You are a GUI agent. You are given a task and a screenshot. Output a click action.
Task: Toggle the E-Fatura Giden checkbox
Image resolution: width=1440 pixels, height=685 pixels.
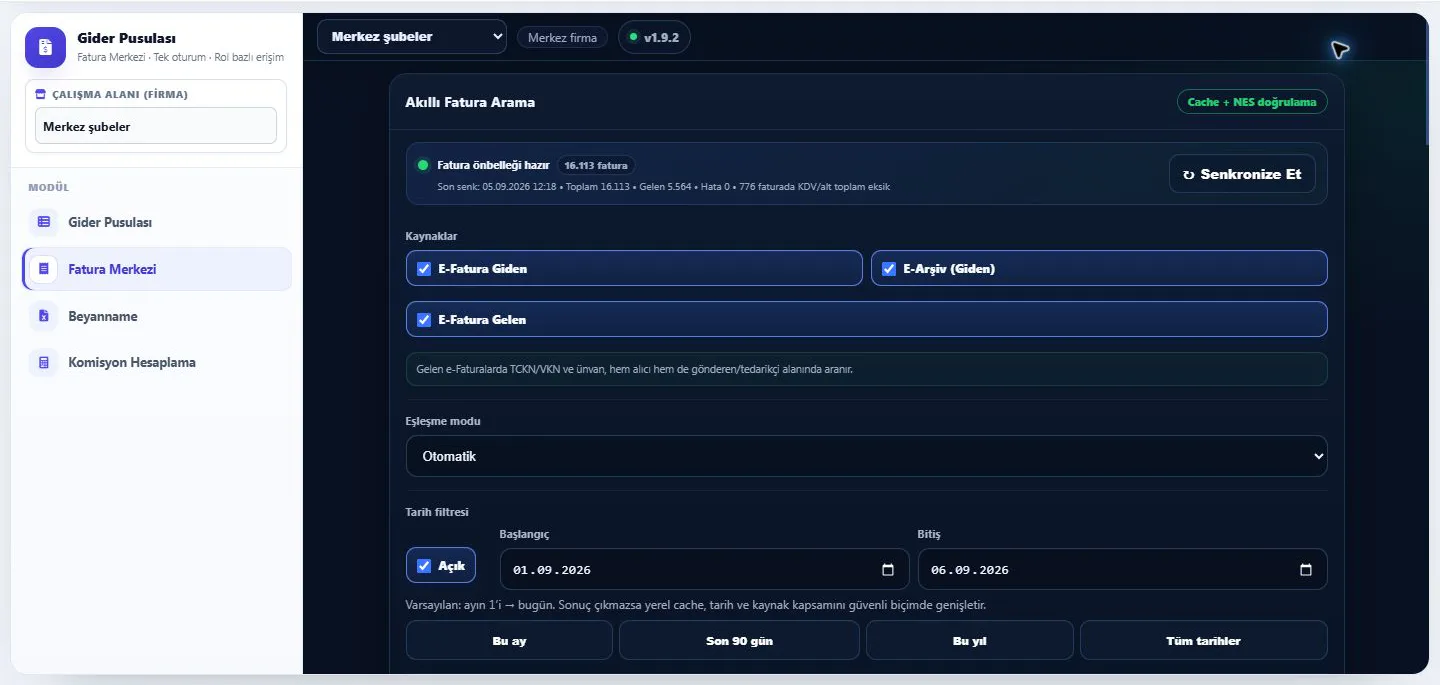(x=424, y=269)
